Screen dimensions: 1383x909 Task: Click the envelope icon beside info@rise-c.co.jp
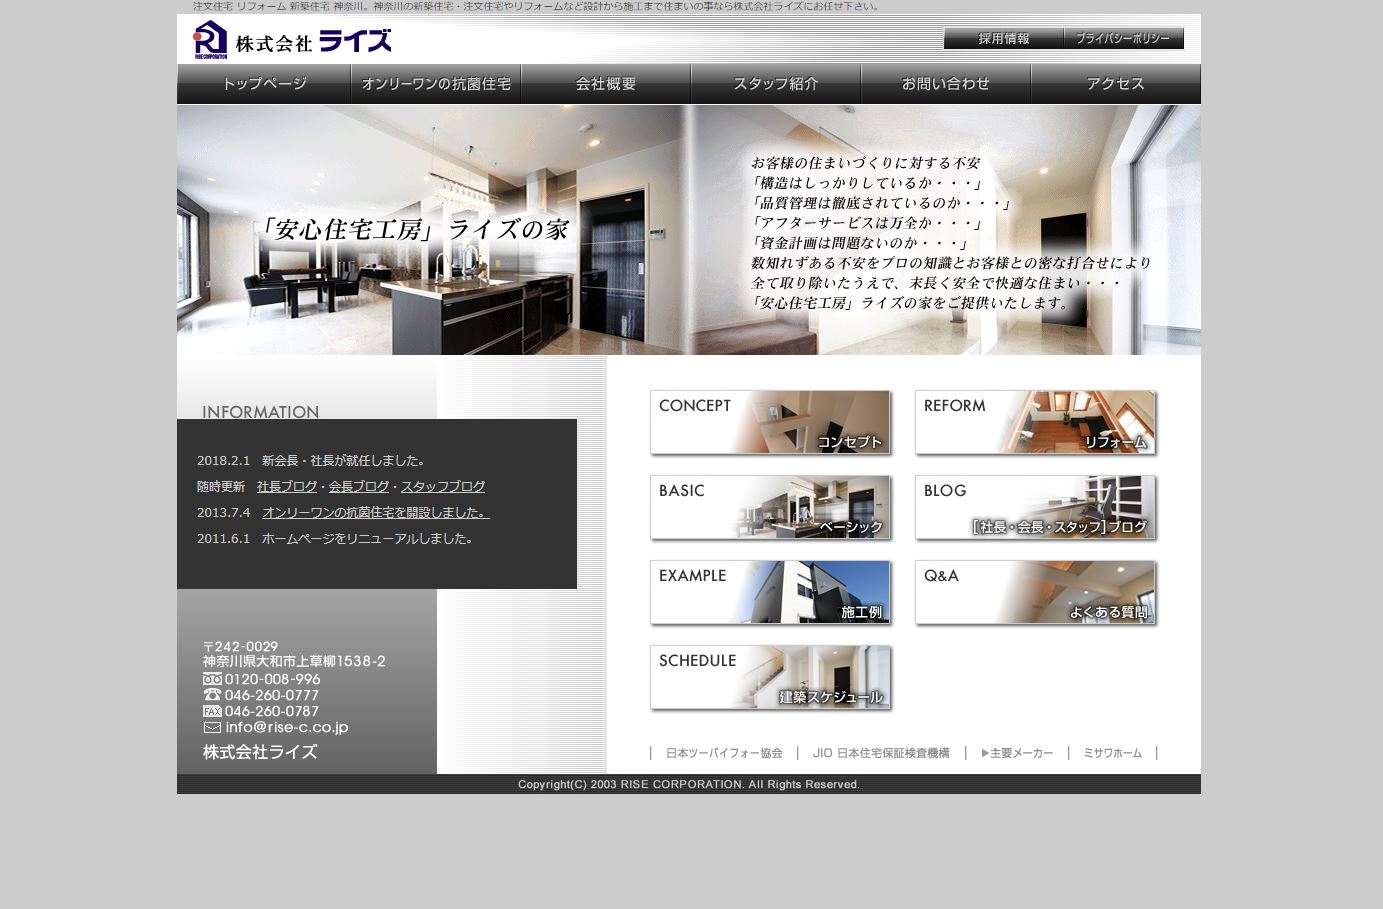click(x=211, y=728)
